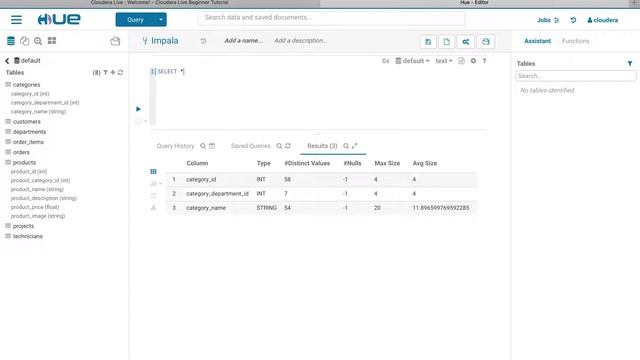This screenshot has width=640, height=360.
Task: Refresh the Saved Queries list
Action: pos(288,146)
